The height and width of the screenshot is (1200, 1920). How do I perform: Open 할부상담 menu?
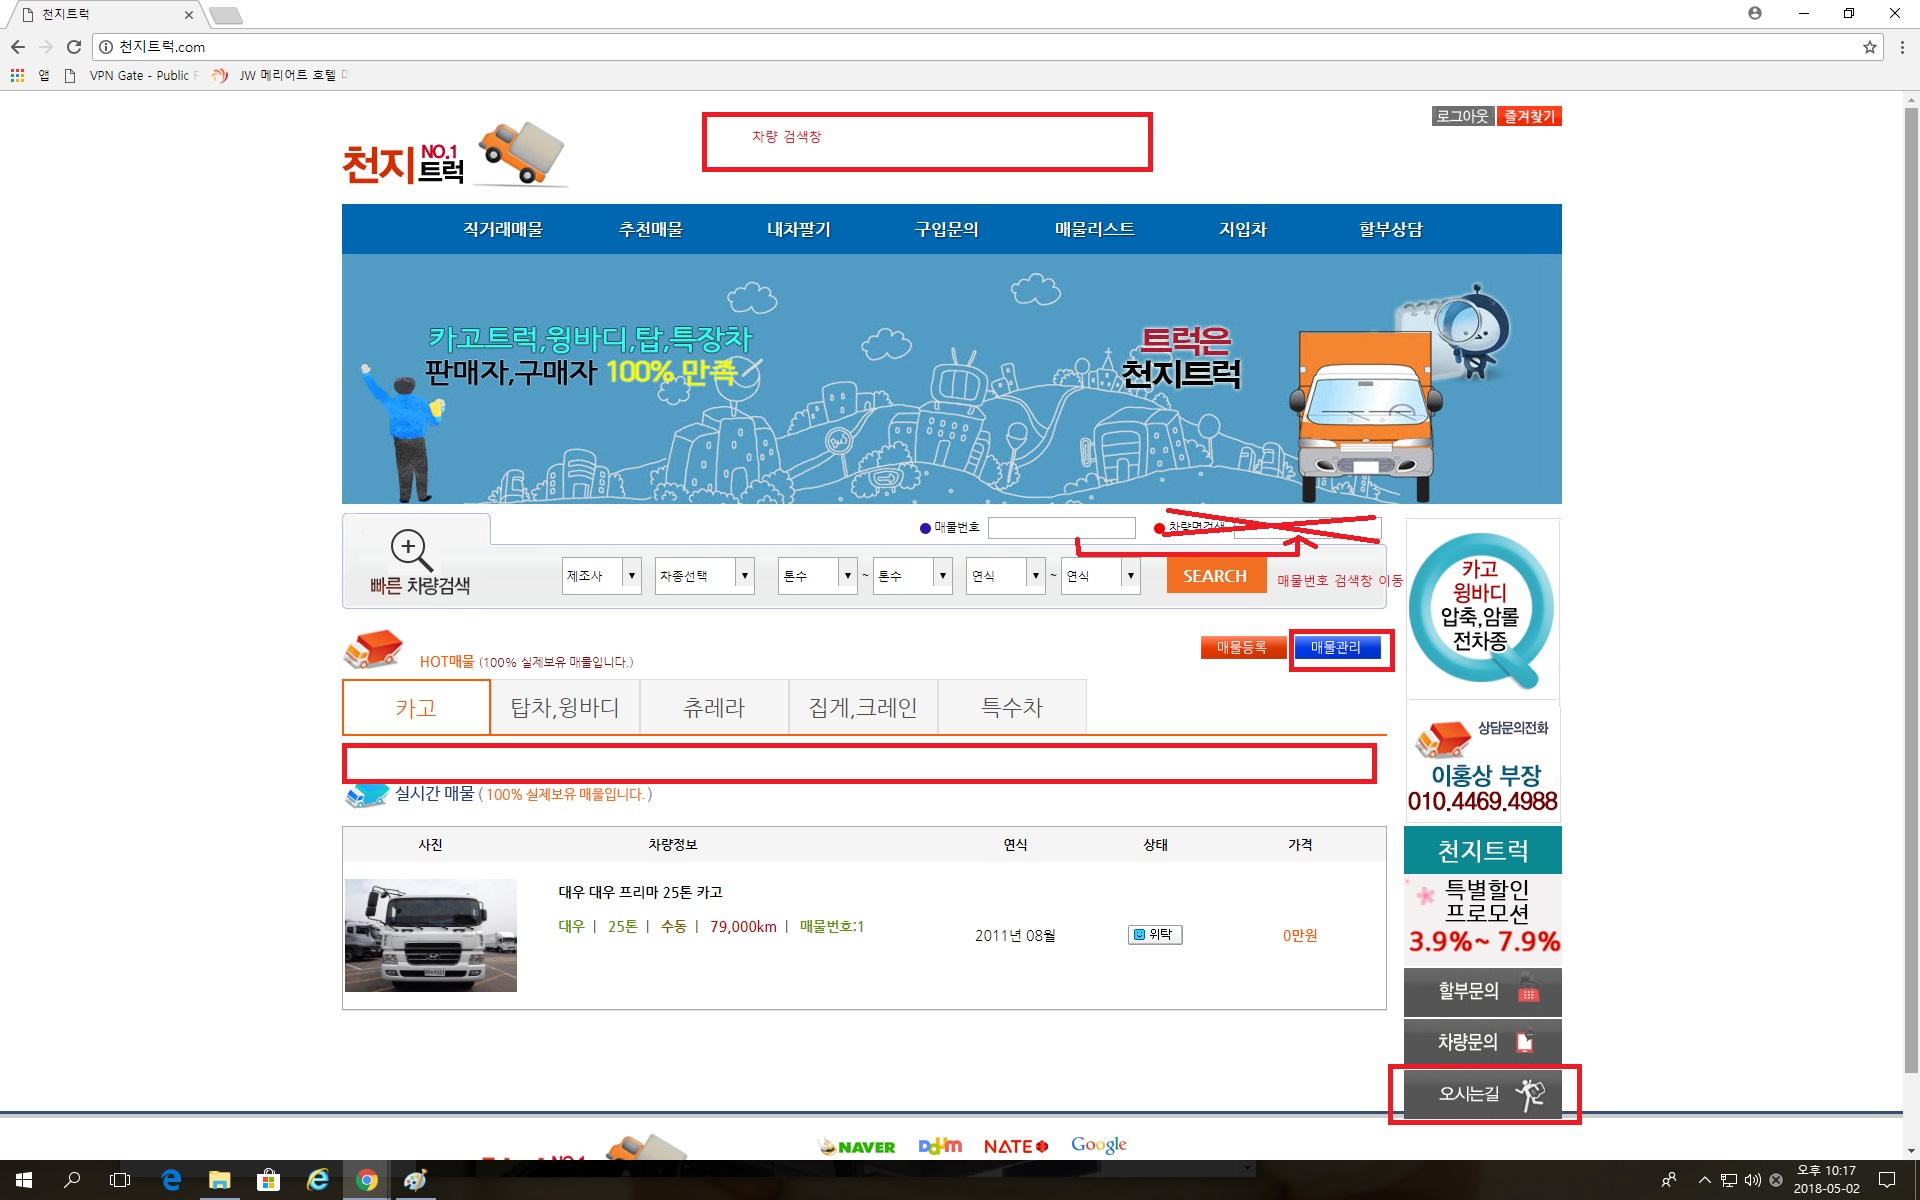[1390, 229]
